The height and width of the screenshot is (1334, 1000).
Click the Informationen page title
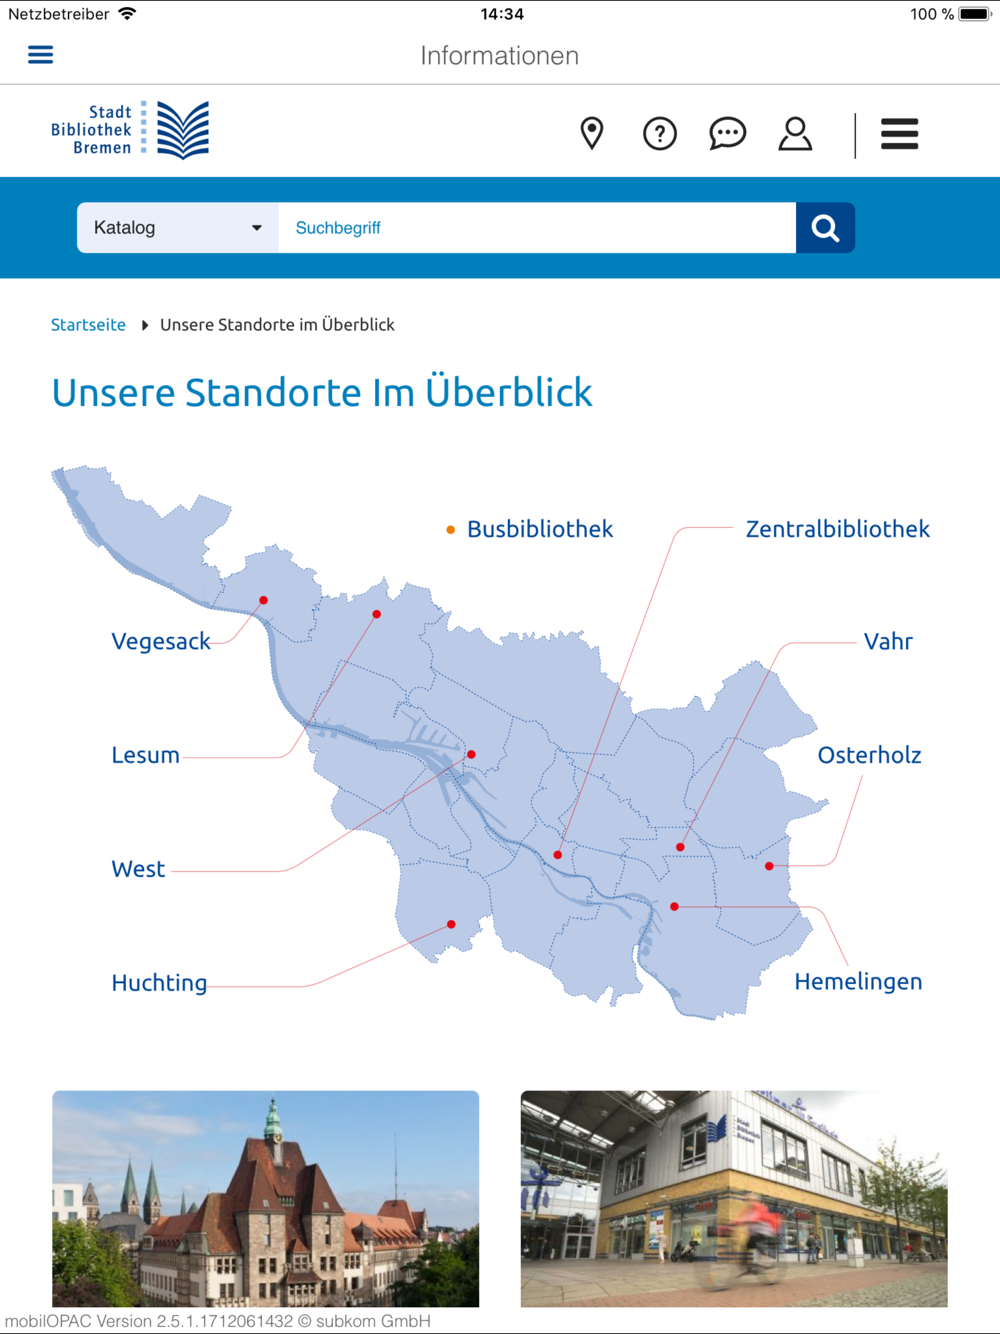pyautogui.click(x=499, y=55)
